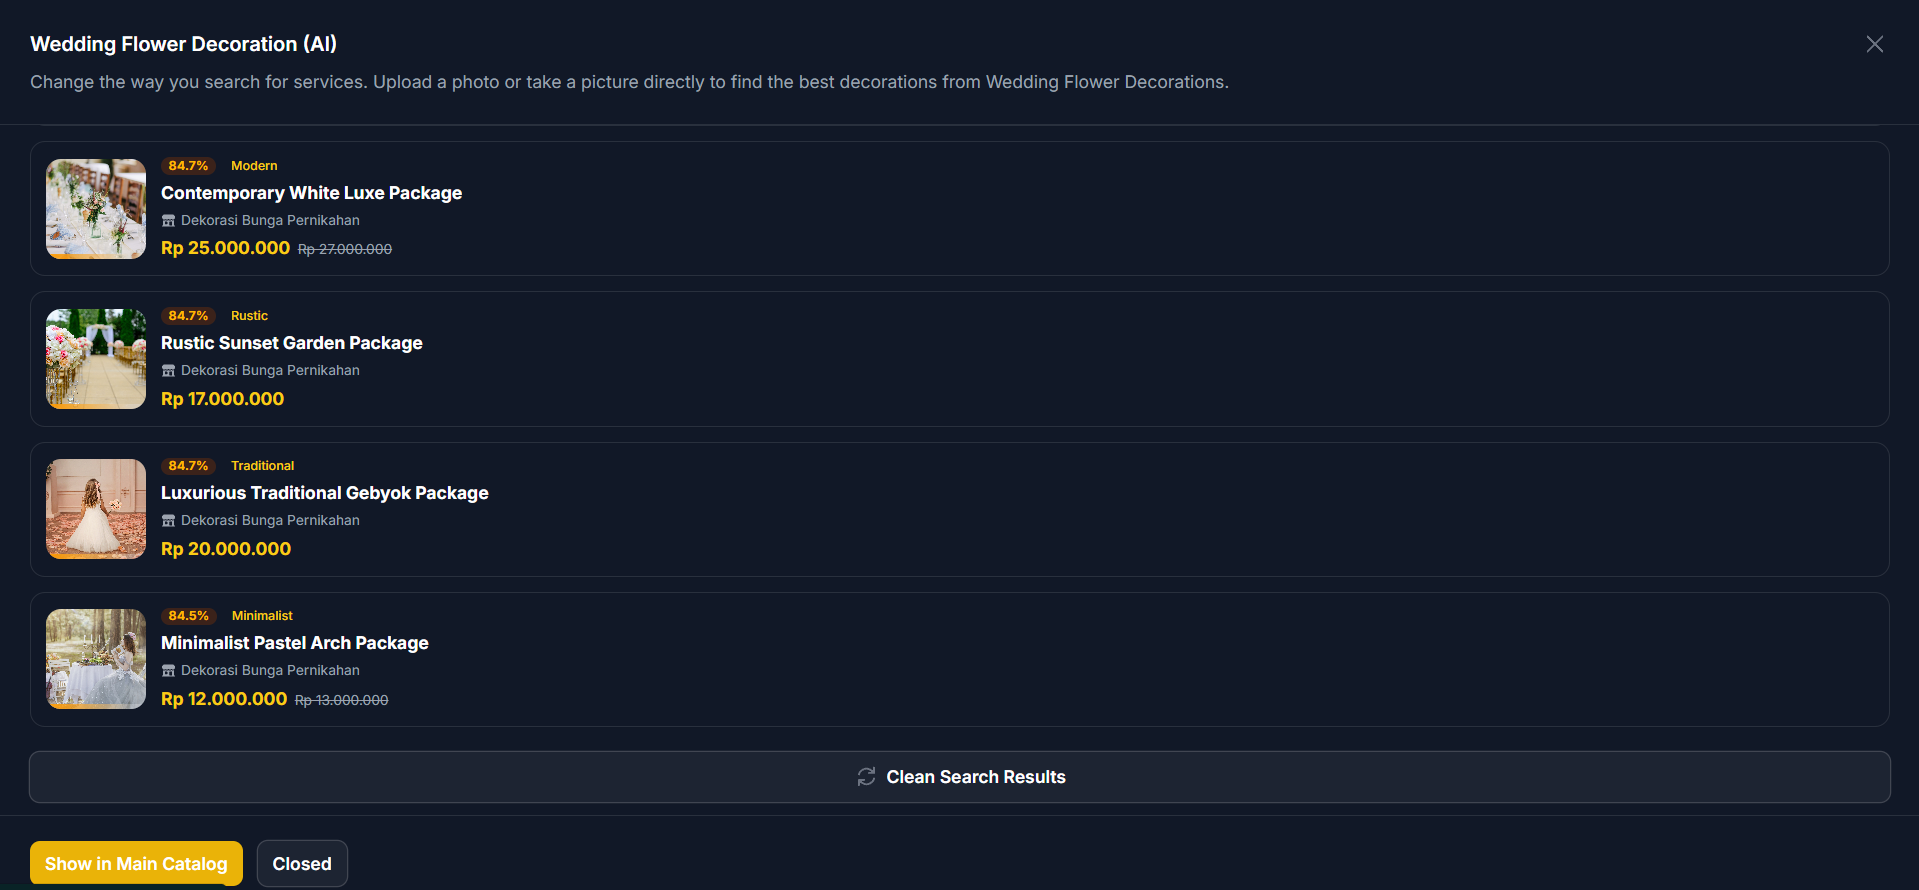Select the Luxurious Traditional Gebyok Package title
1919x890 pixels.
click(325, 493)
